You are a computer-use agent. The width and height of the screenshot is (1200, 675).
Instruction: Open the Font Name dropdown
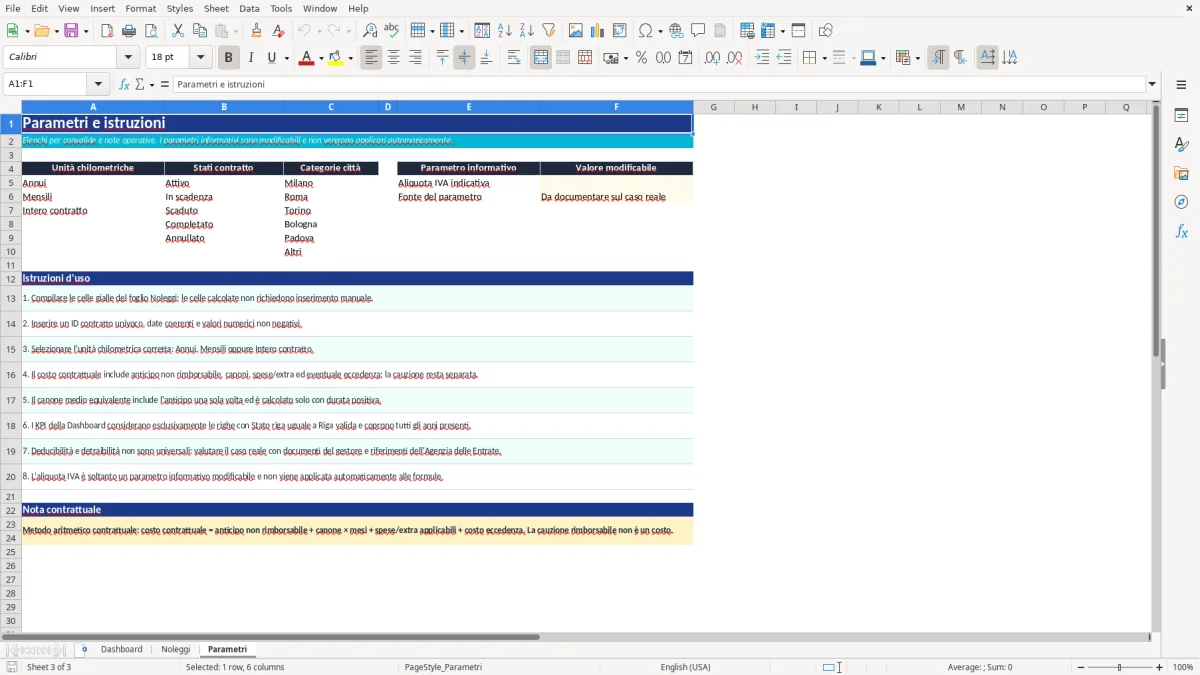click(x=130, y=58)
